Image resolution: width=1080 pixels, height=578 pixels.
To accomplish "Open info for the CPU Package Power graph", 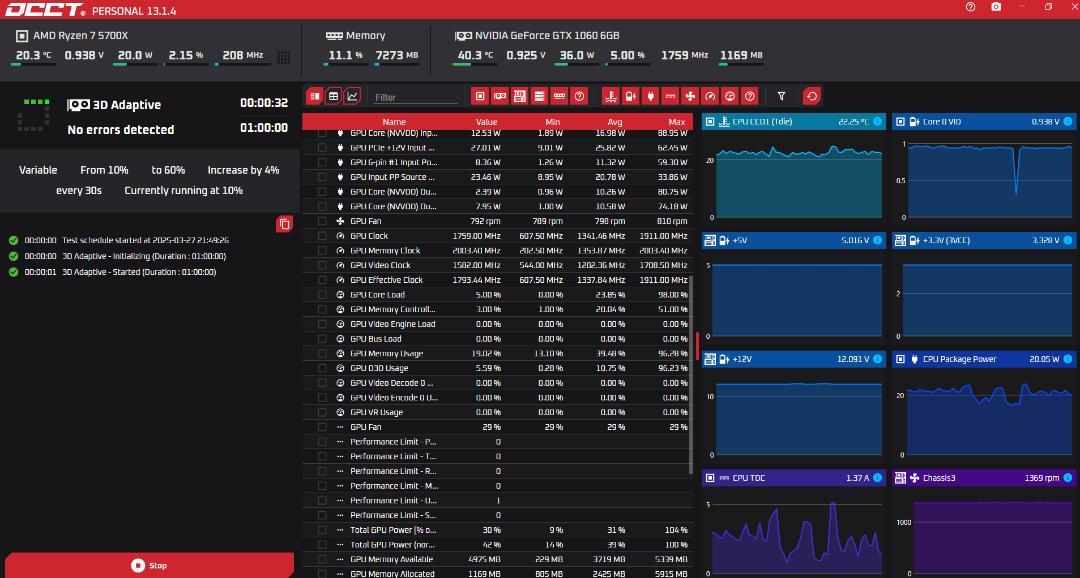I will [x=1068, y=359].
